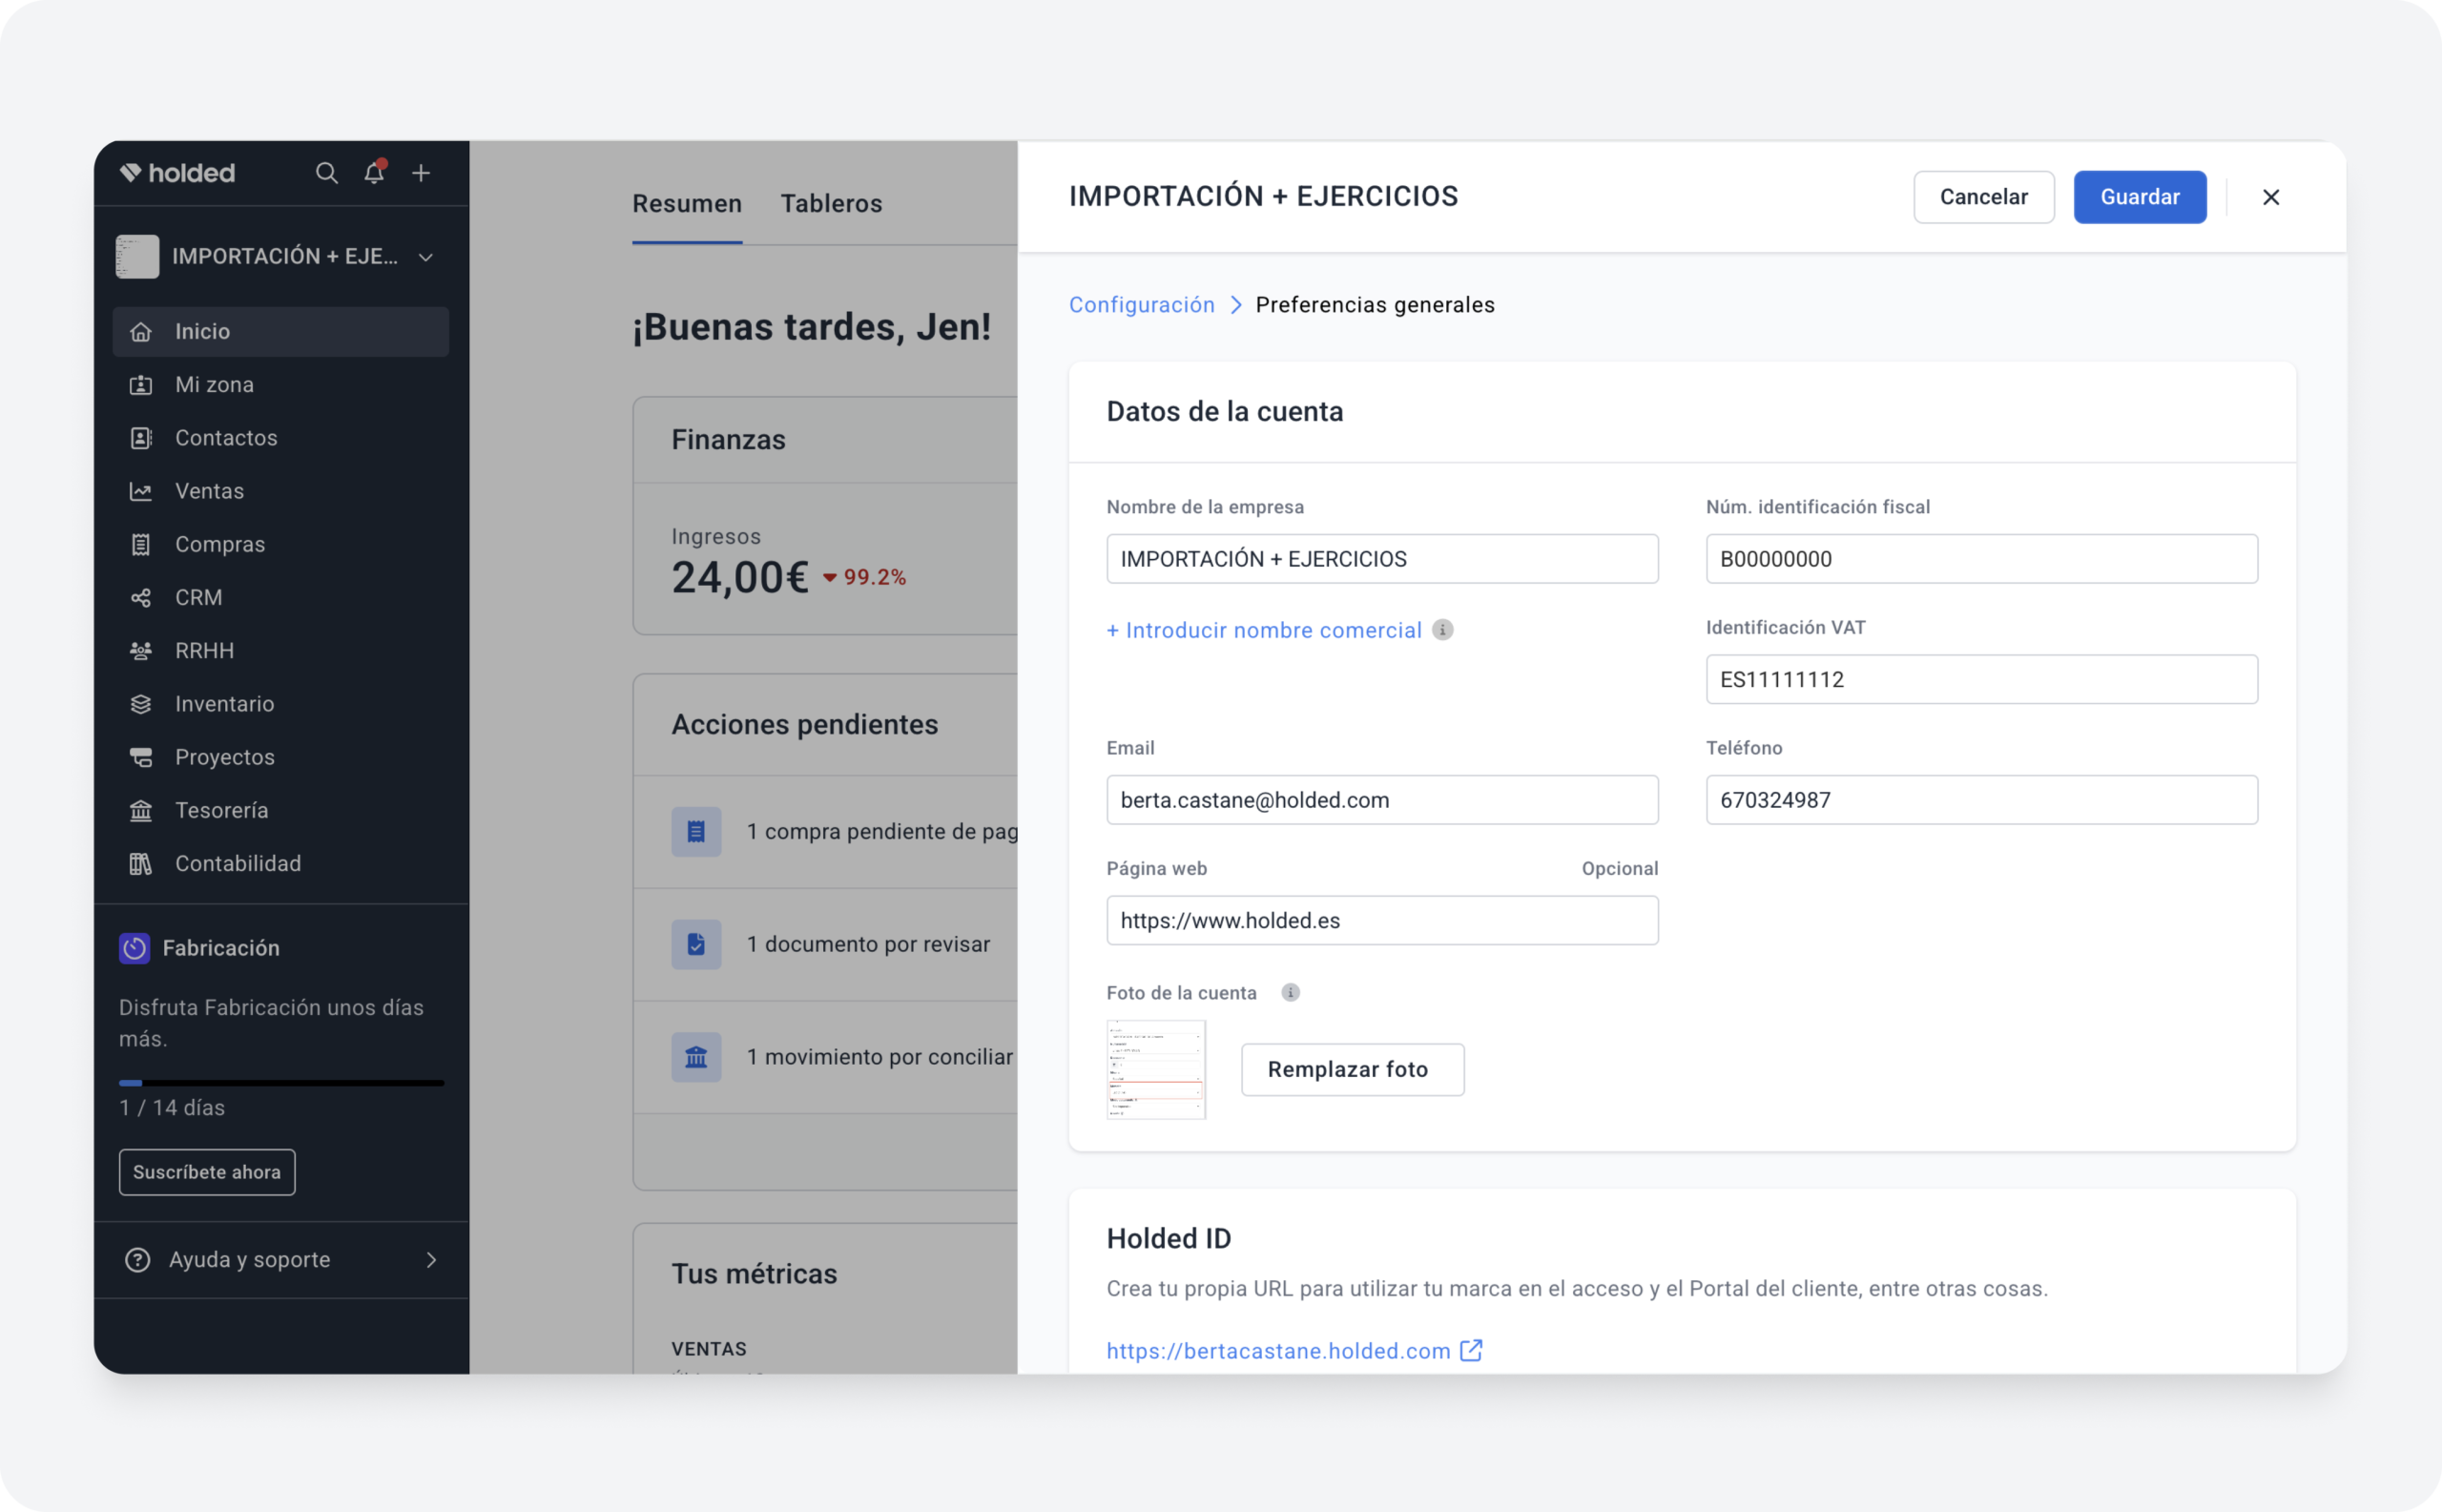Click Núm. identificación fiscal field

(x=1982, y=559)
